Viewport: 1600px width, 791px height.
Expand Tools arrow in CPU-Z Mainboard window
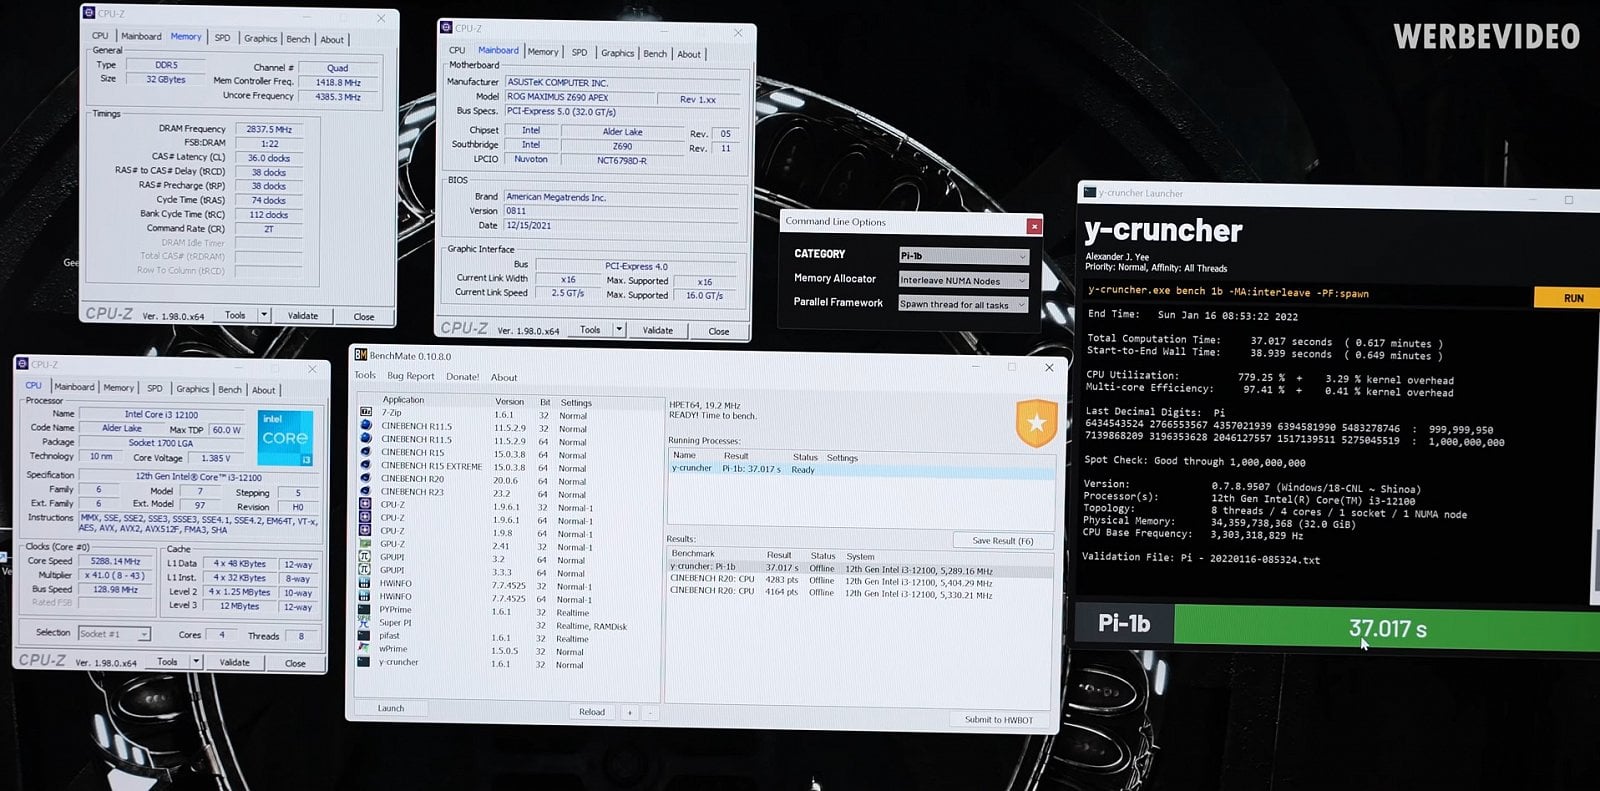click(x=619, y=330)
